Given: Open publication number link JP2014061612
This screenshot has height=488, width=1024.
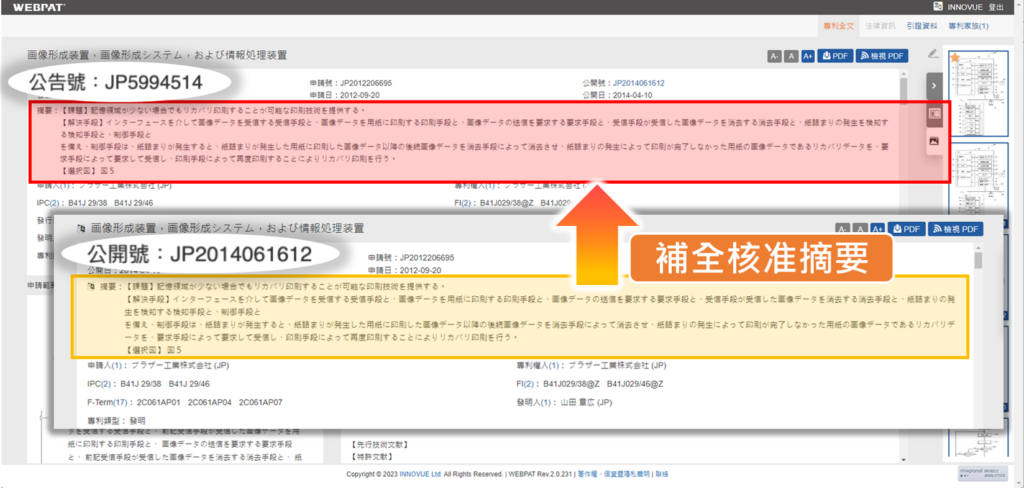Looking at the screenshot, I should coord(639,84).
